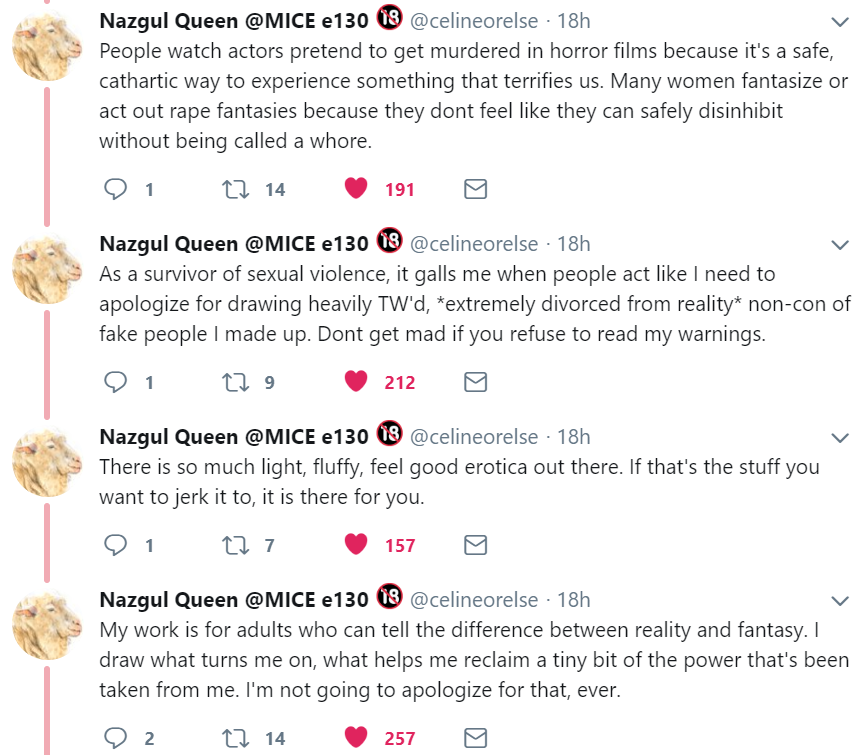Retweet the tweet with 7 retweets

(237, 545)
